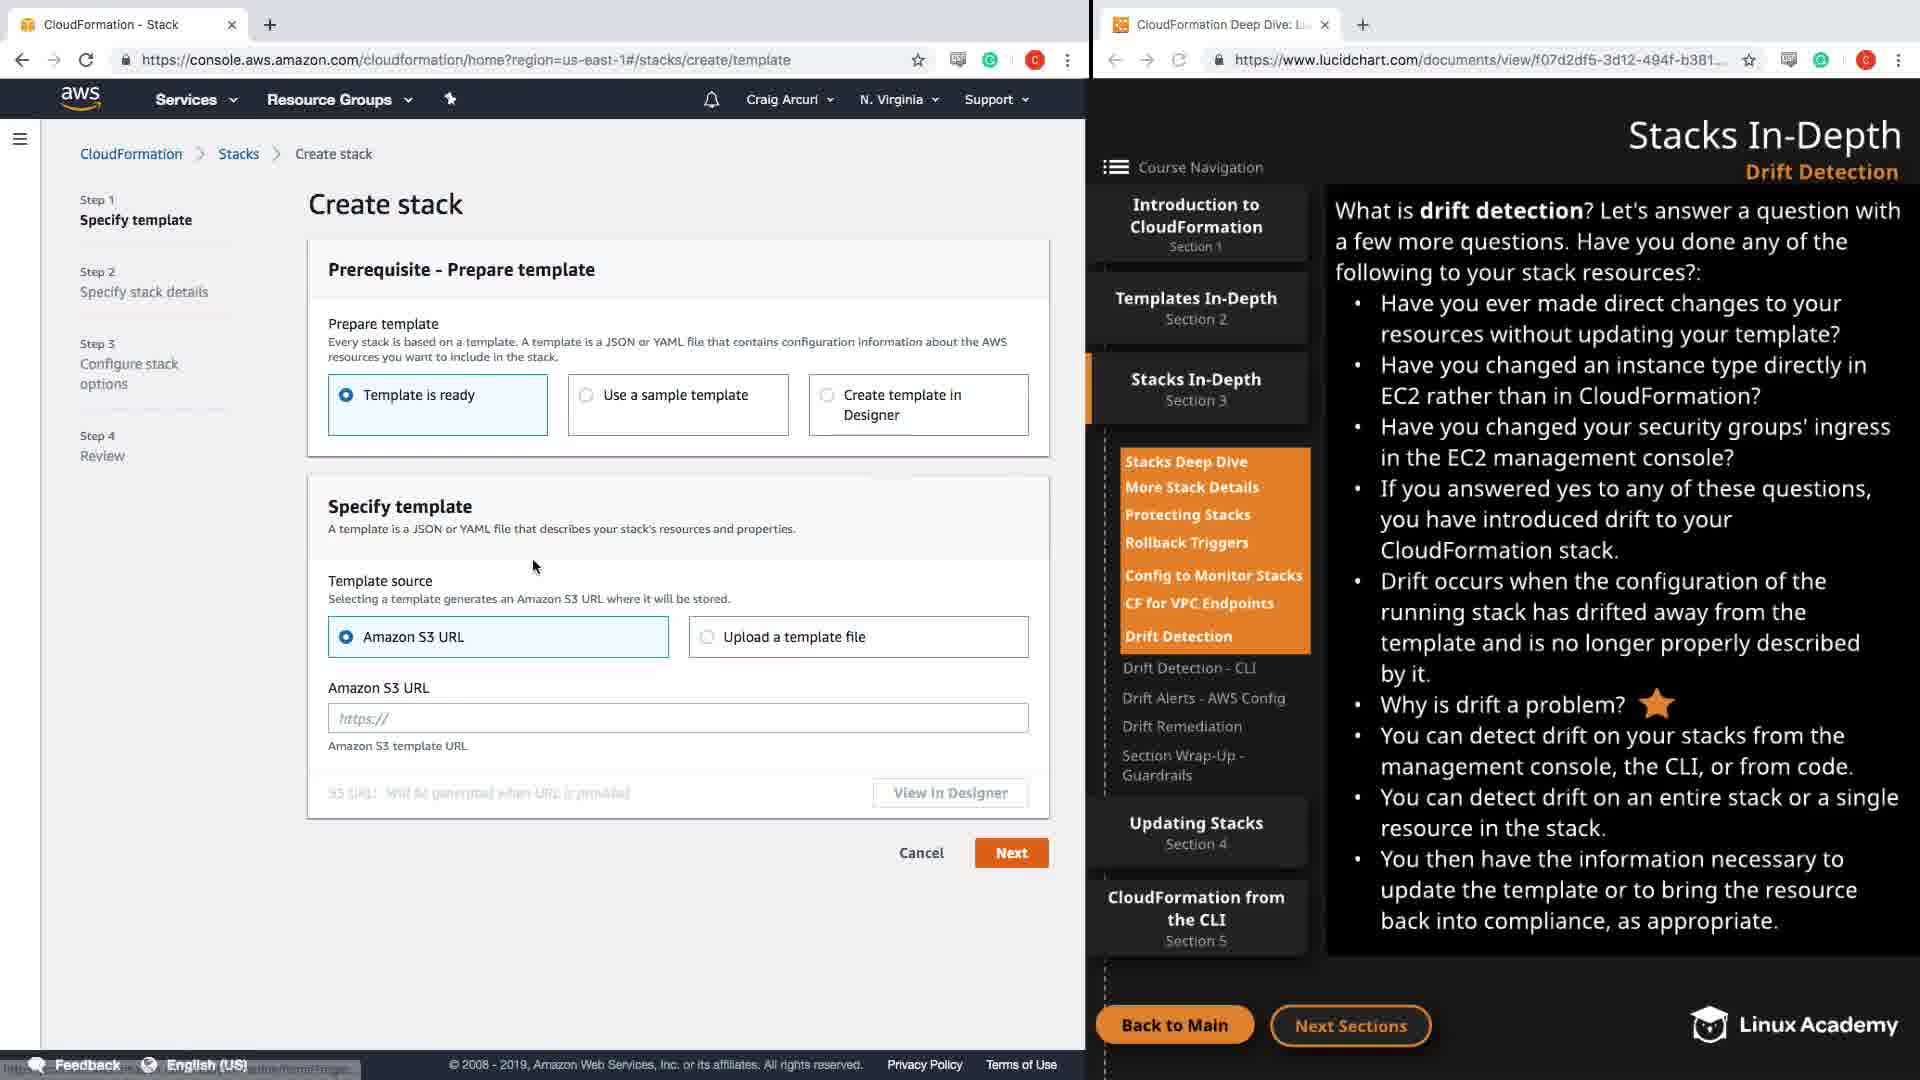Click the orange star beside drift problem
Image resolution: width=1920 pixels, height=1080 pixels.
[x=1656, y=704]
